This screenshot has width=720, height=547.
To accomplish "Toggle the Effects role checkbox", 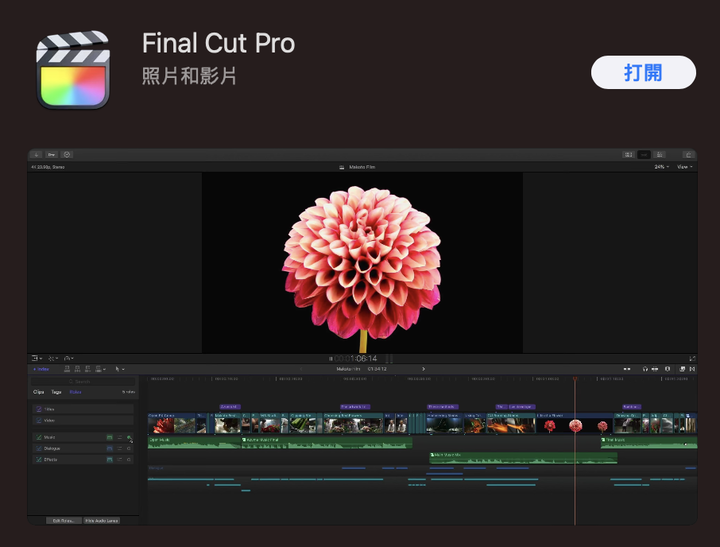I will [39, 459].
